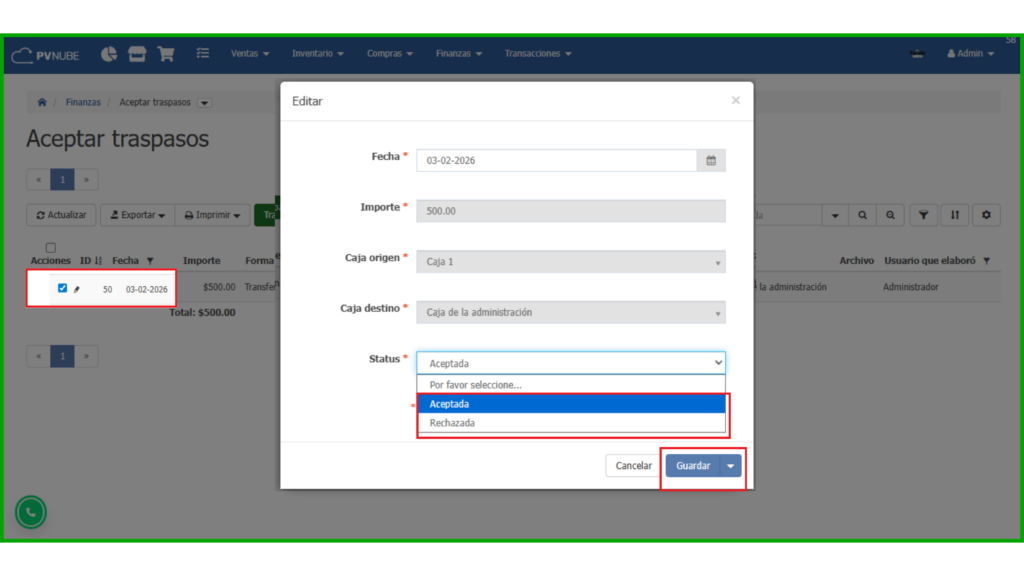This screenshot has width=1024, height=576.
Task: Click the green WhatsApp phone icon
Action: 31,512
